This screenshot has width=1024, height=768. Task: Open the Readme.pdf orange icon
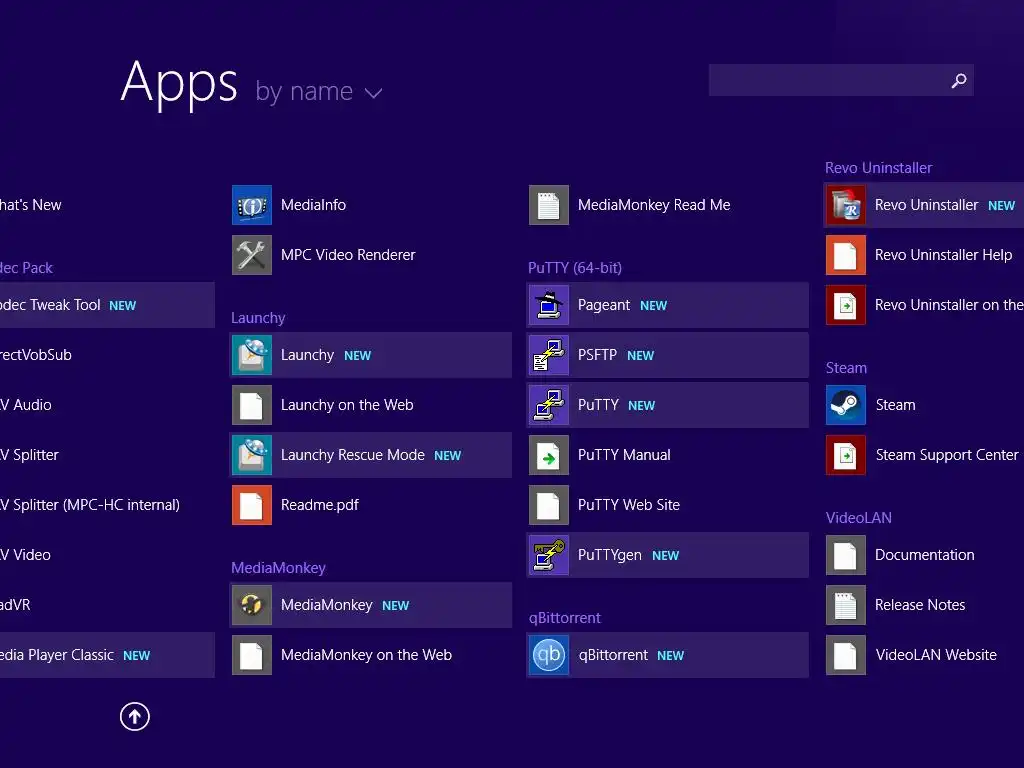(x=251, y=505)
